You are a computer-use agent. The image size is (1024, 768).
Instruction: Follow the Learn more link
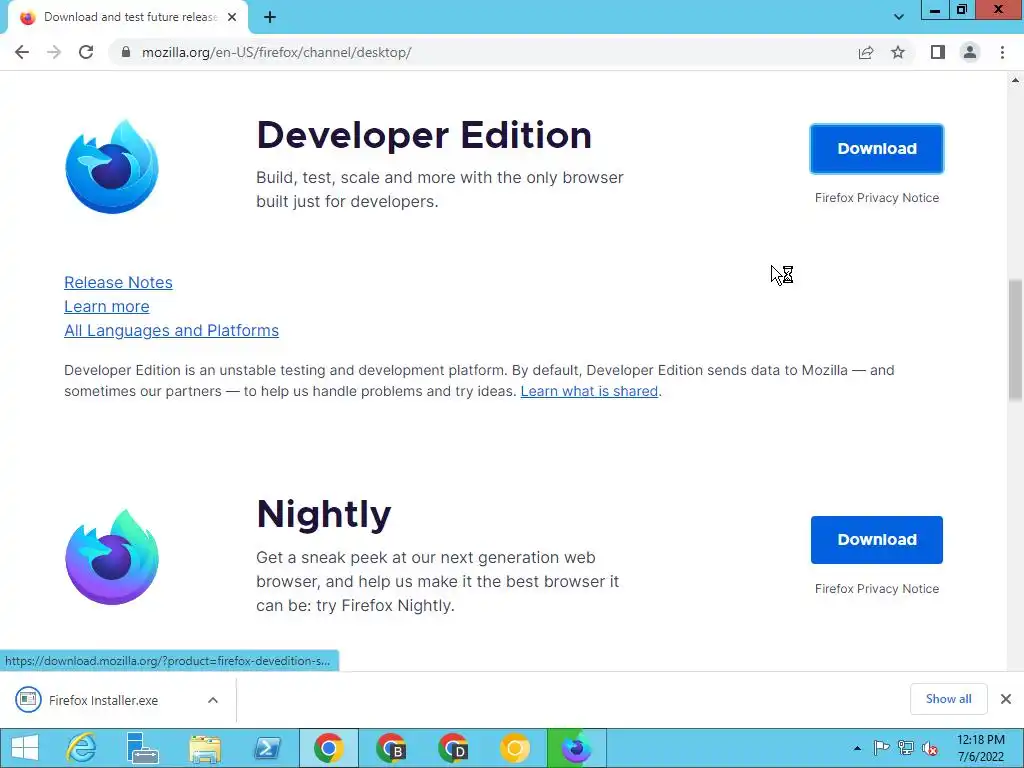pos(106,306)
